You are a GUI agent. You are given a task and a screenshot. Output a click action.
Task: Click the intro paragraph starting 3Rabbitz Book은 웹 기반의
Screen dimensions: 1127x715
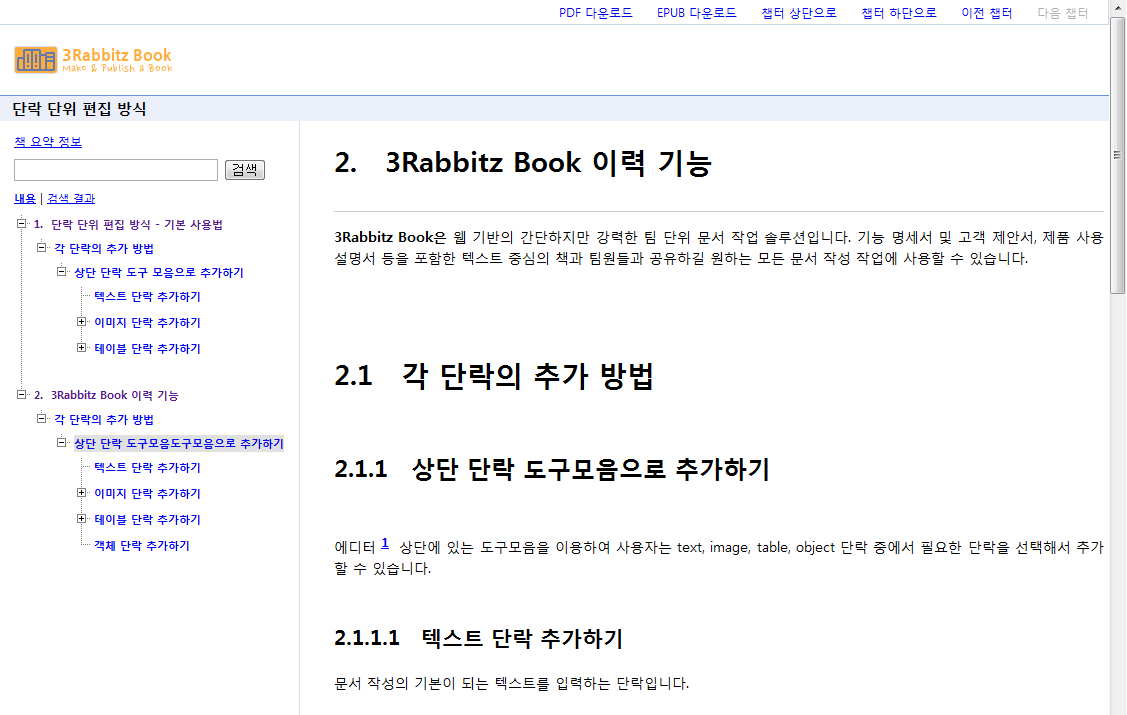pyautogui.click(x=719, y=248)
